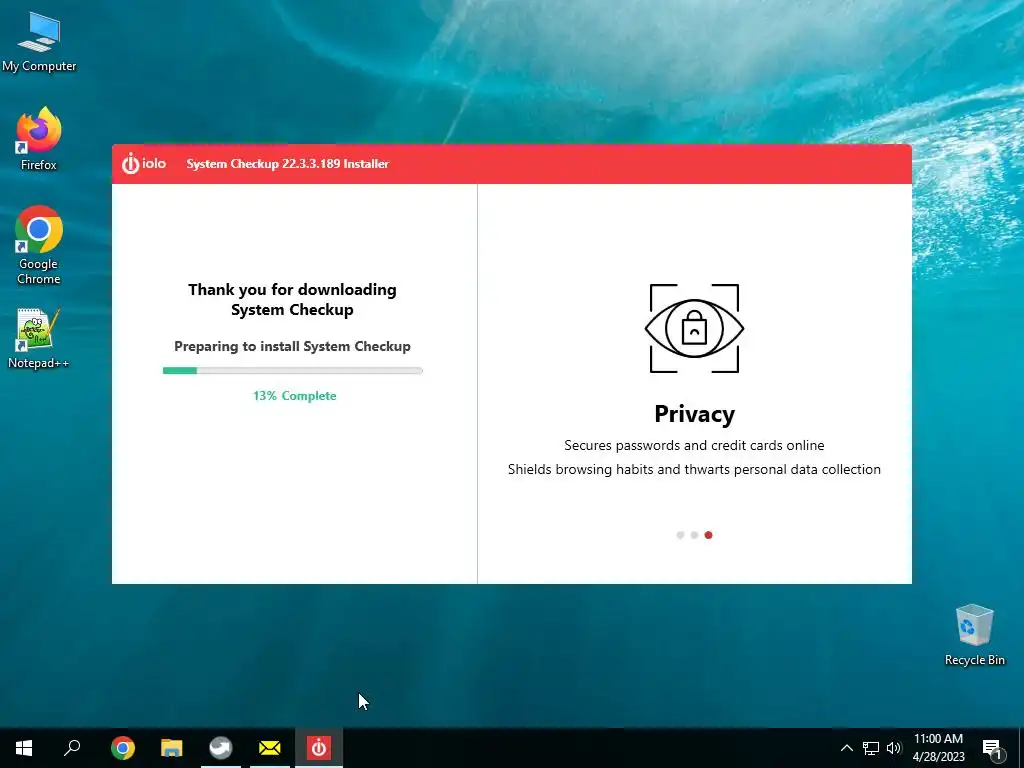Select the first carousel dot
The image size is (1024, 768).
click(680, 535)
